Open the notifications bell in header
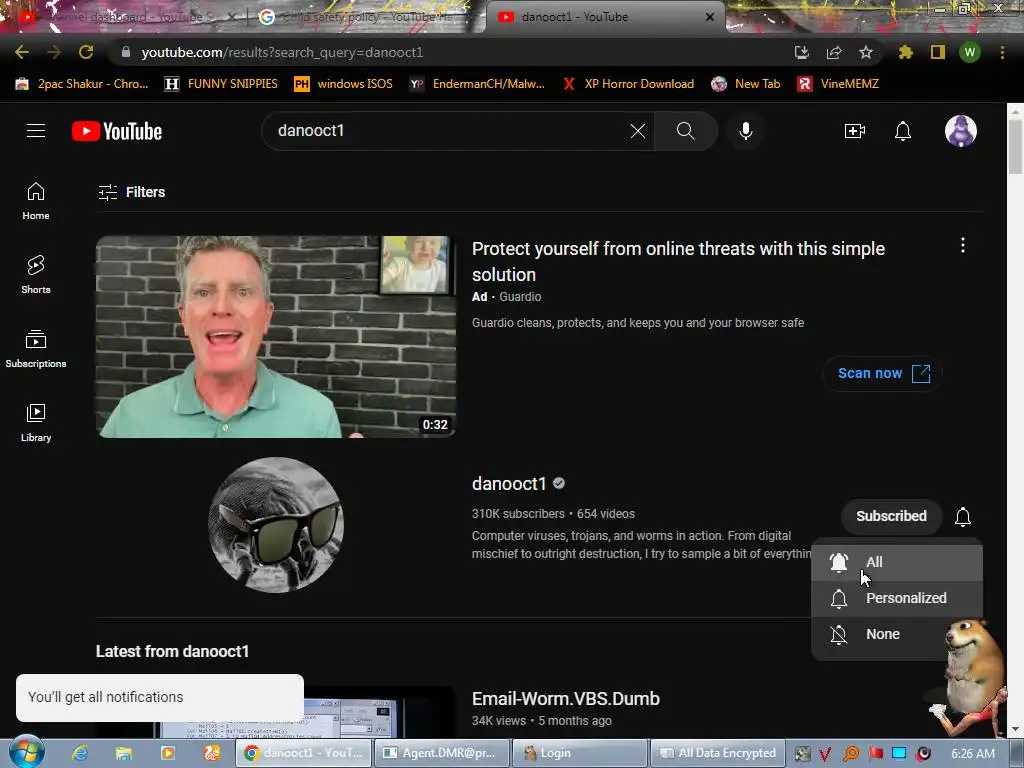 [903, 131]
